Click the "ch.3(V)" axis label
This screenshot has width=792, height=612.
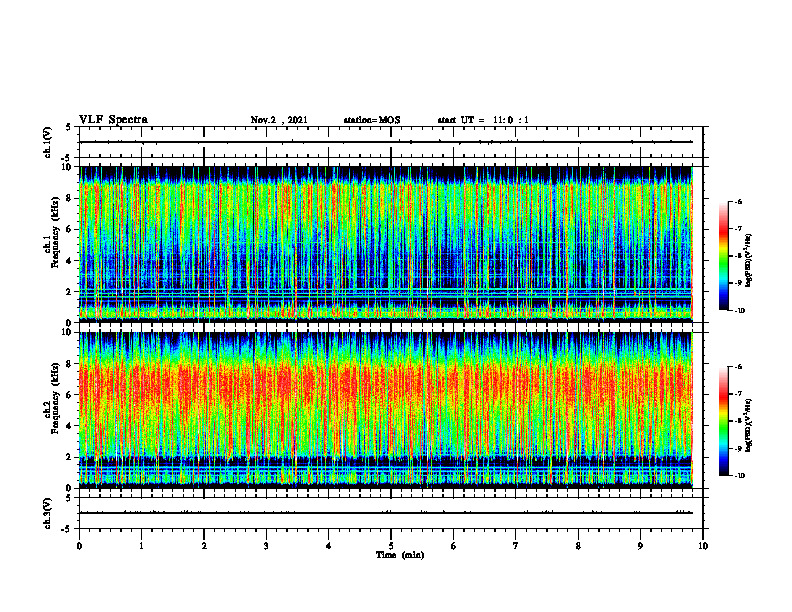47,513
